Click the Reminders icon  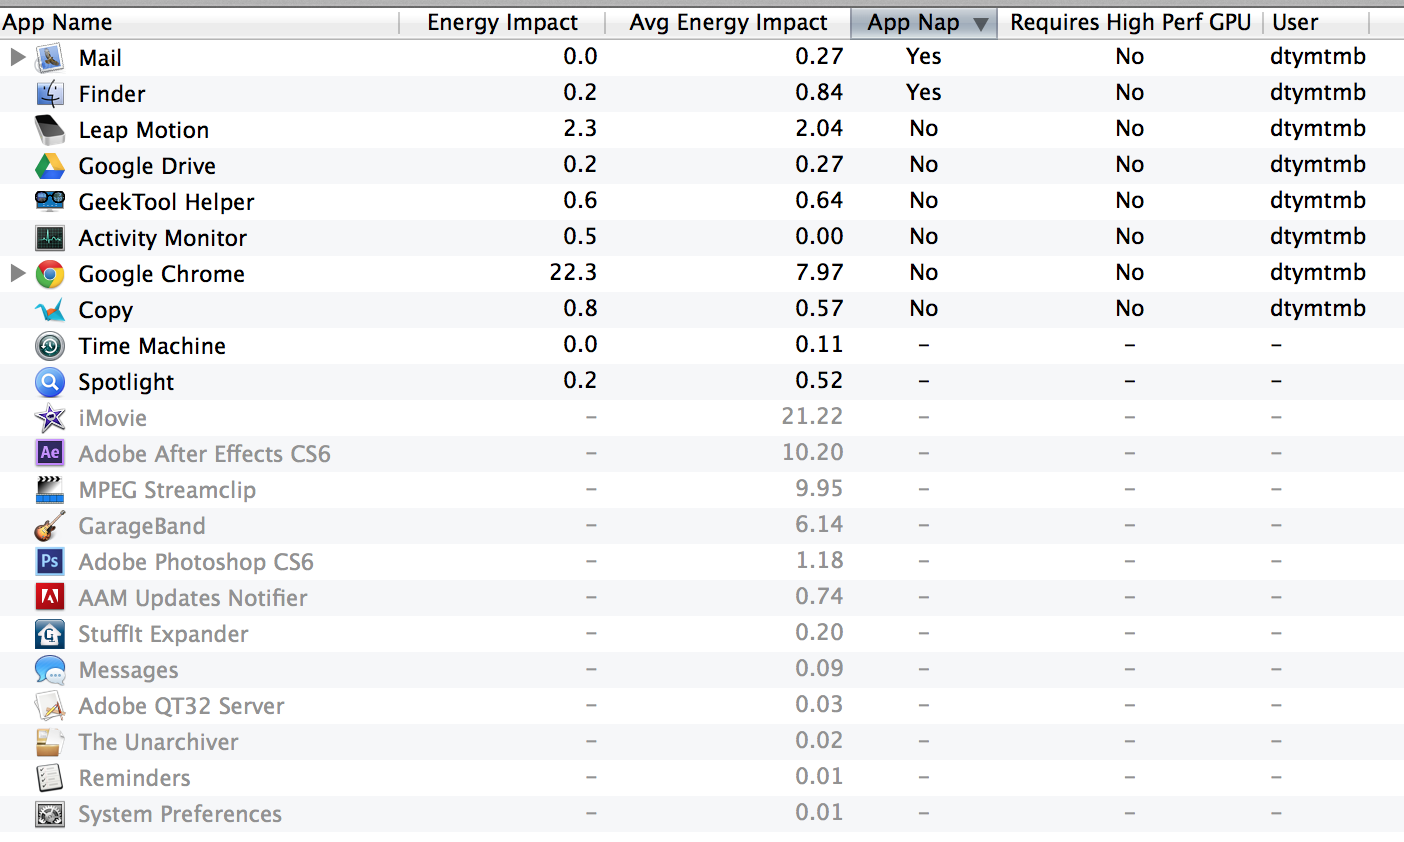(x=50, y=778)
